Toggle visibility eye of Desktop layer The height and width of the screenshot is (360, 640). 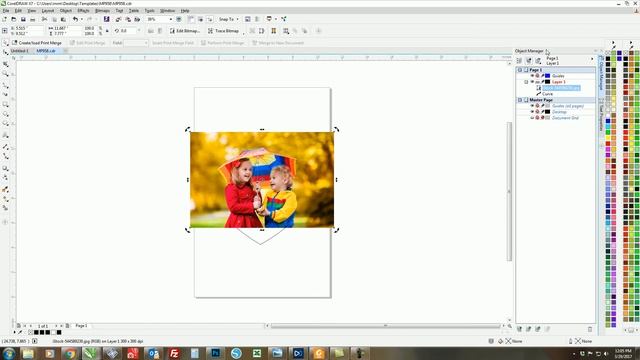[532, 112]
